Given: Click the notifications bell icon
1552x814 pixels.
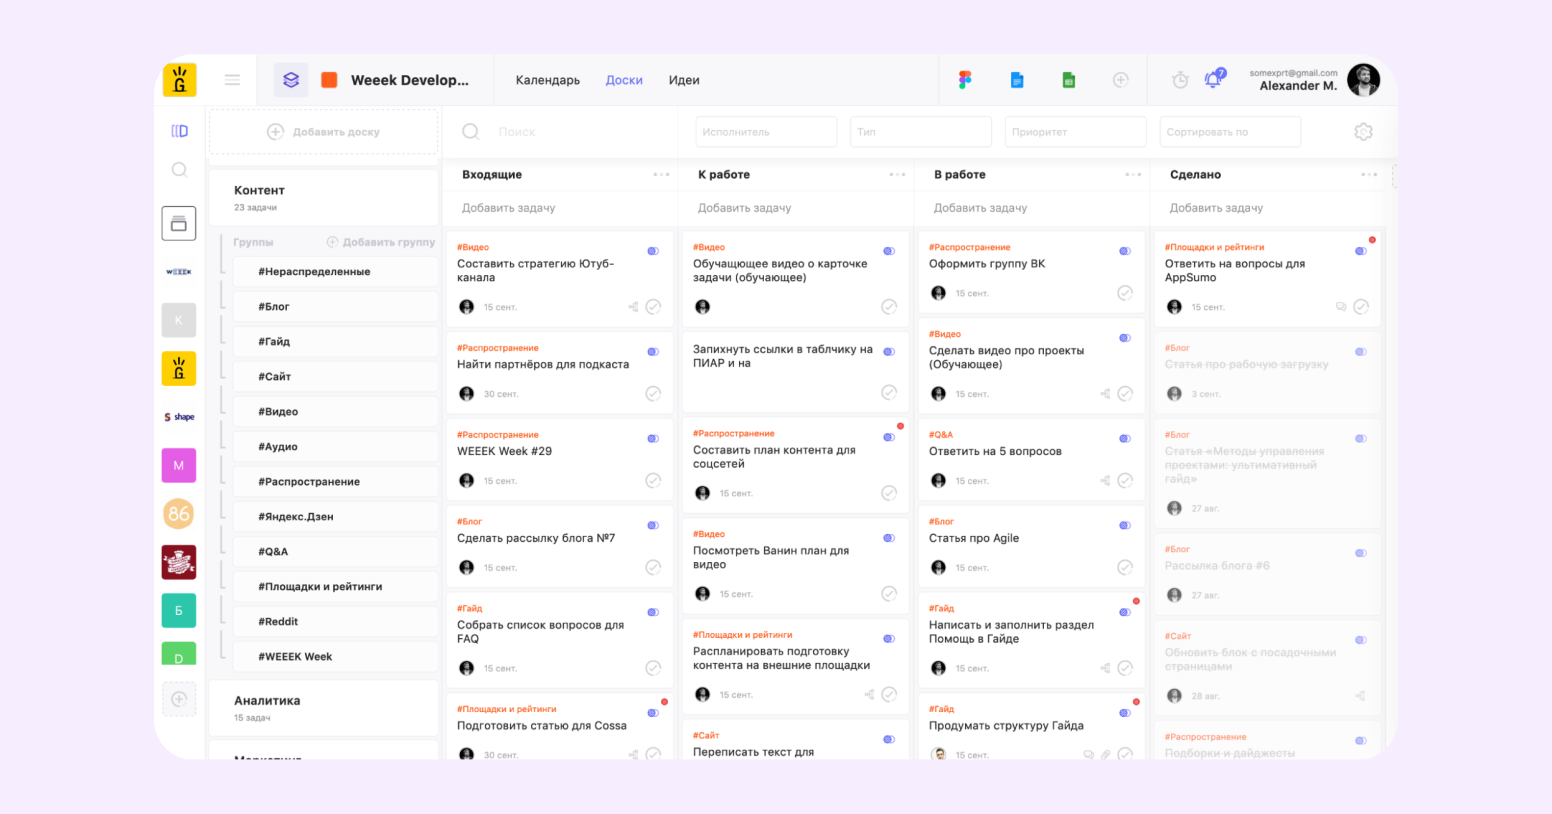Looking at the screenshot, I should 1213,80.
